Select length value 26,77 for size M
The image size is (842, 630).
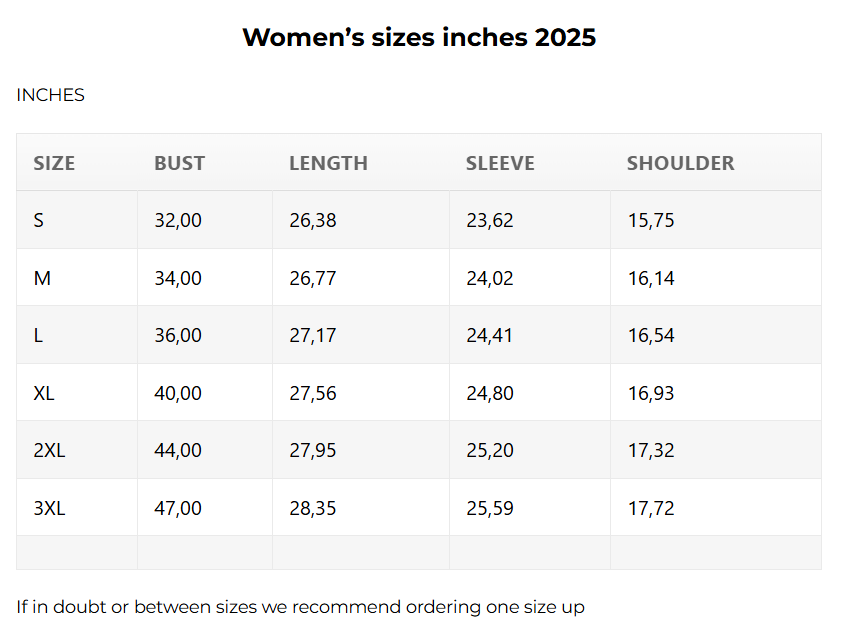pyautogui.click(x=313, y=278)
